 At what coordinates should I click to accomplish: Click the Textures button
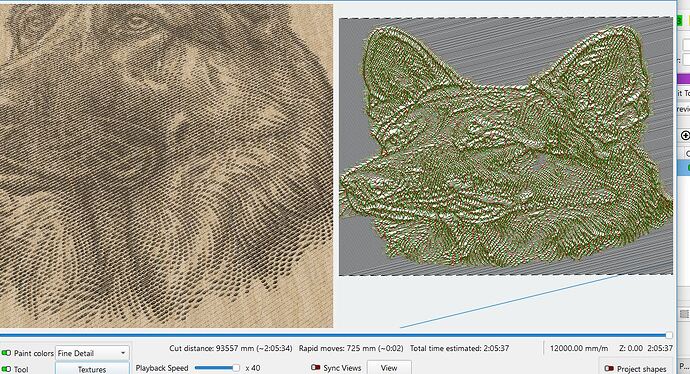92,369
